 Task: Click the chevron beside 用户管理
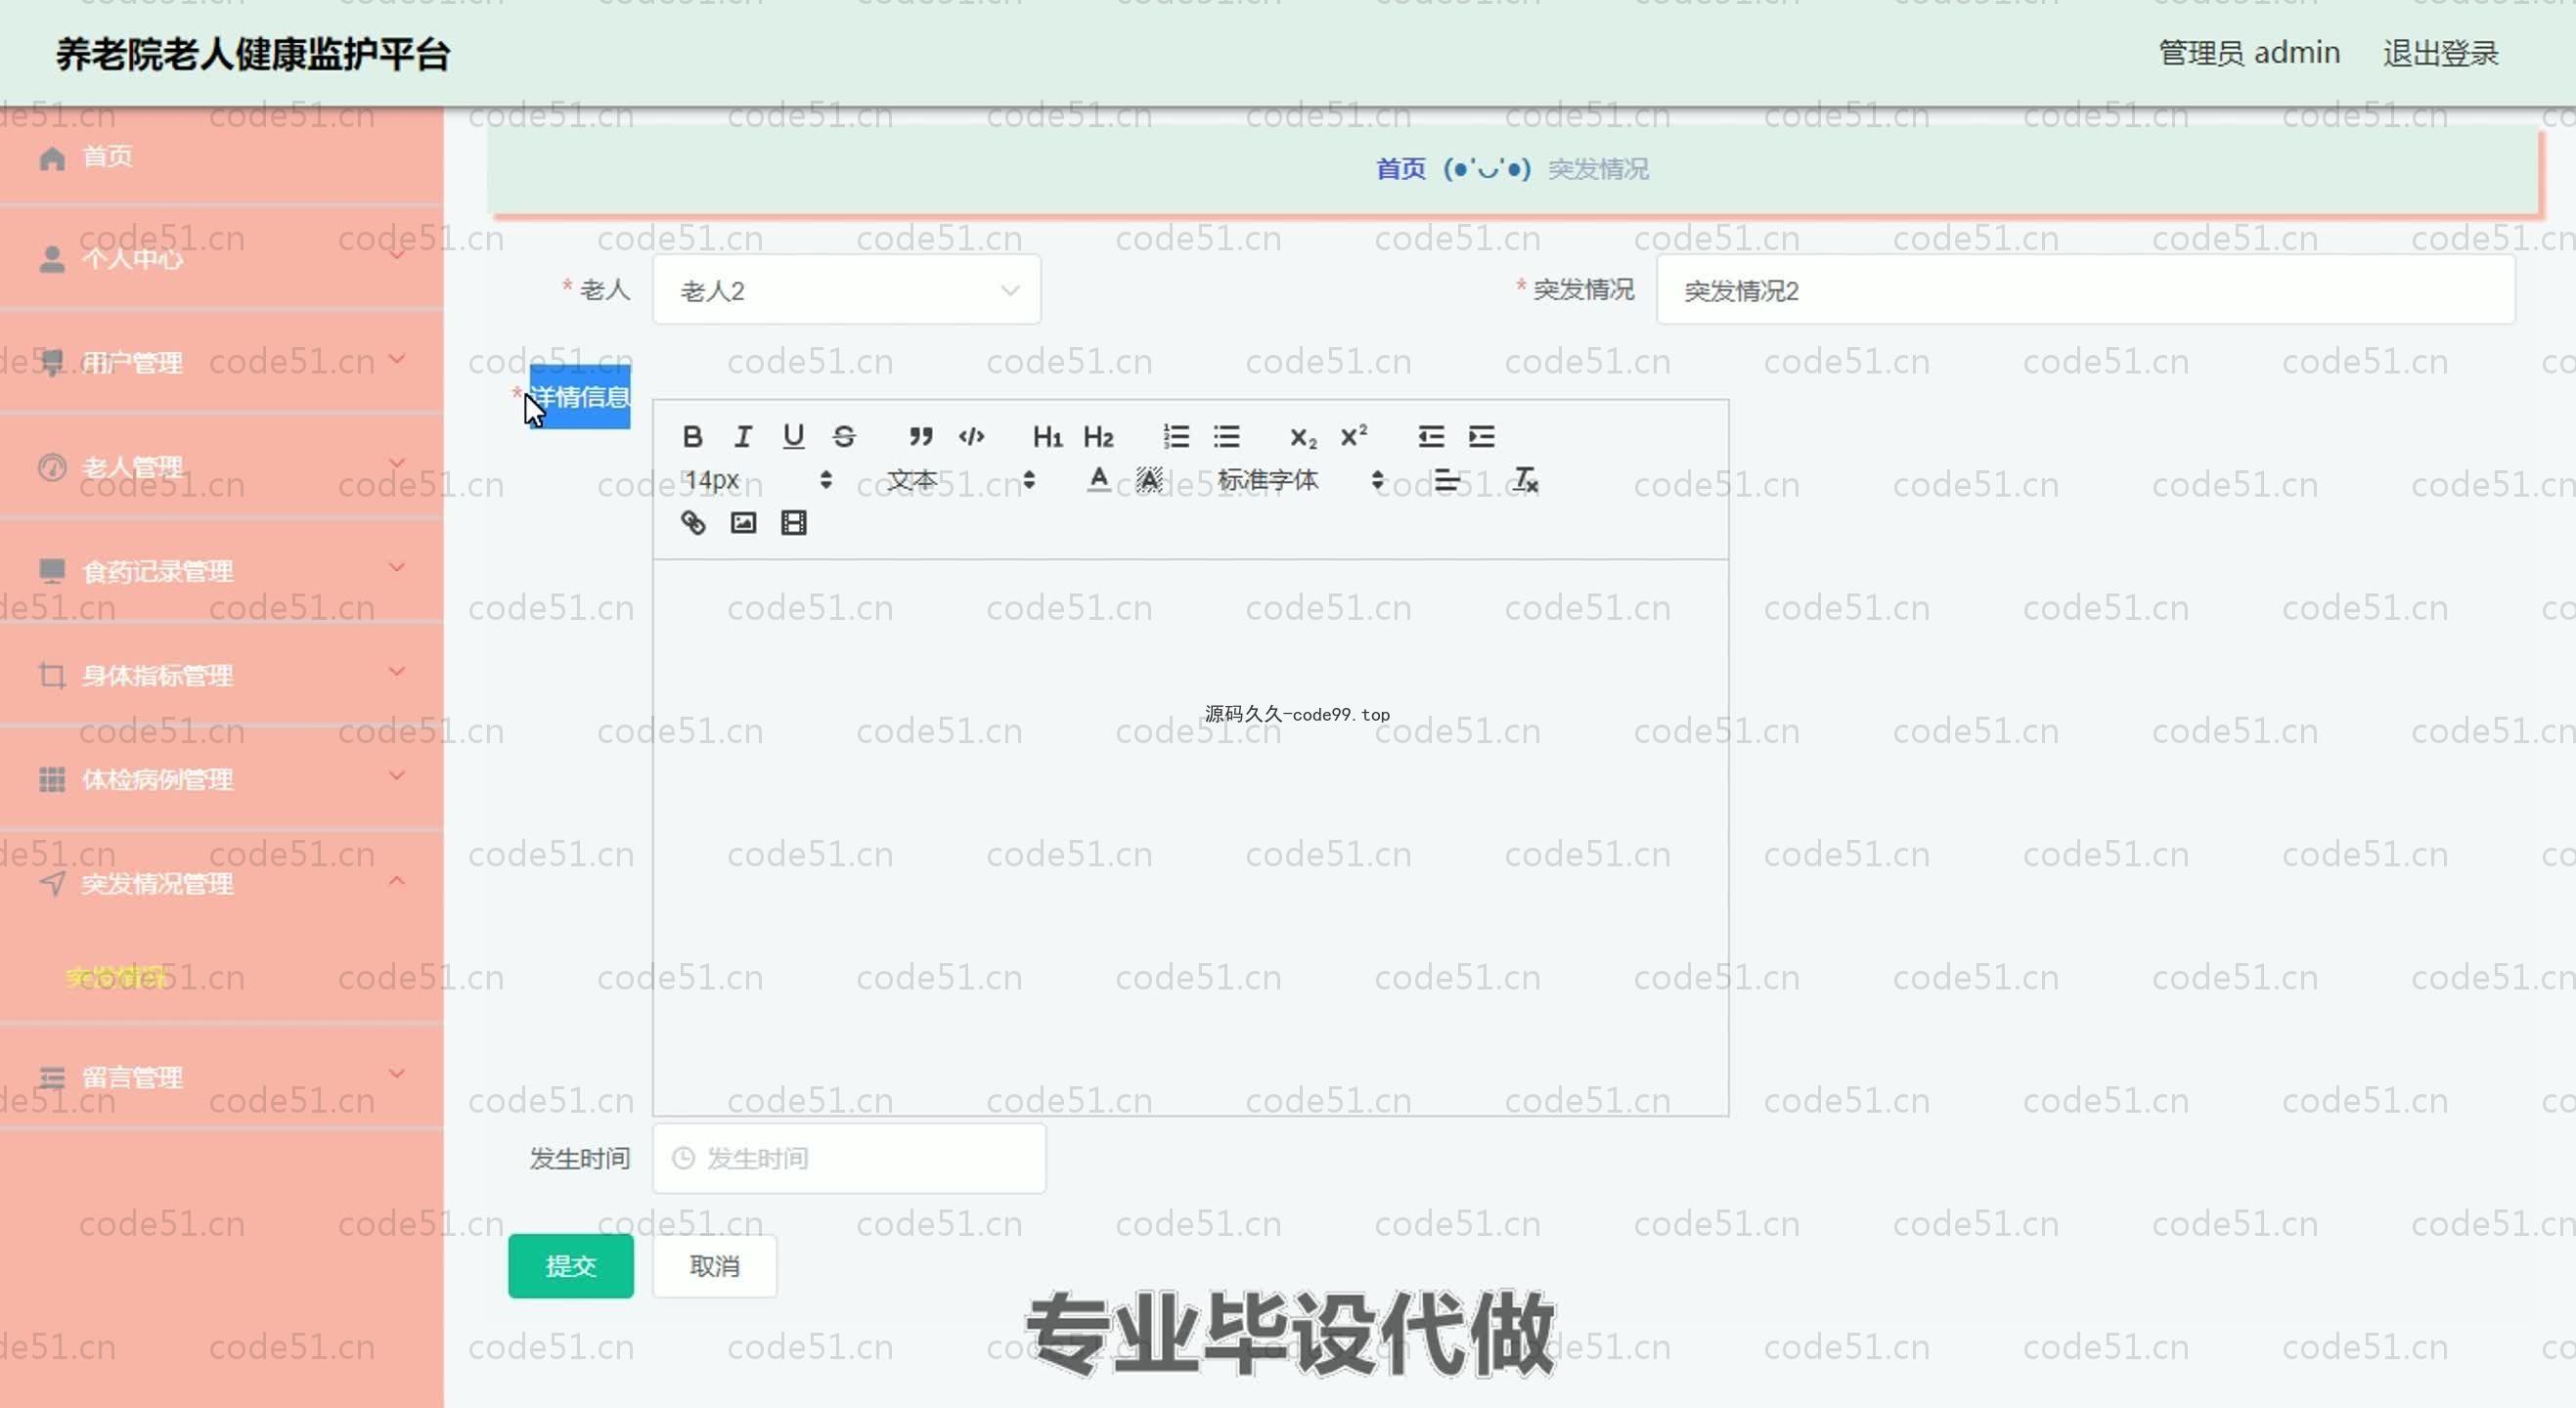[397, 359]
